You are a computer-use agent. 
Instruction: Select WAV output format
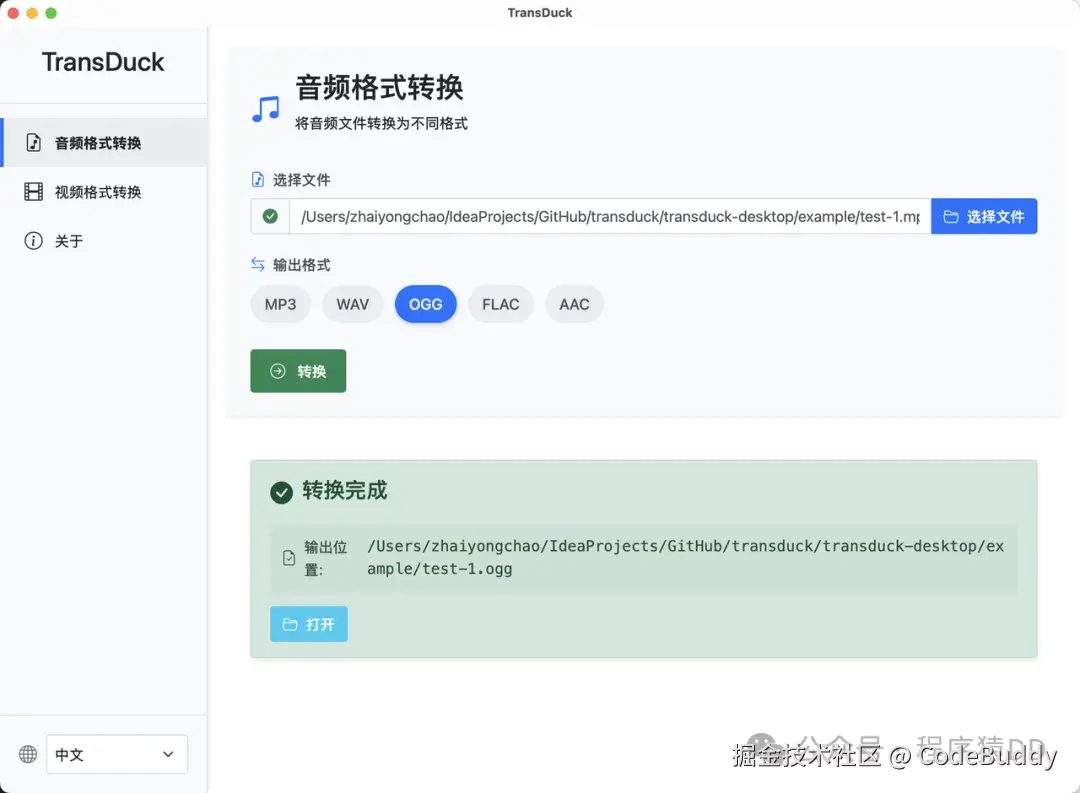coord(353,305)
